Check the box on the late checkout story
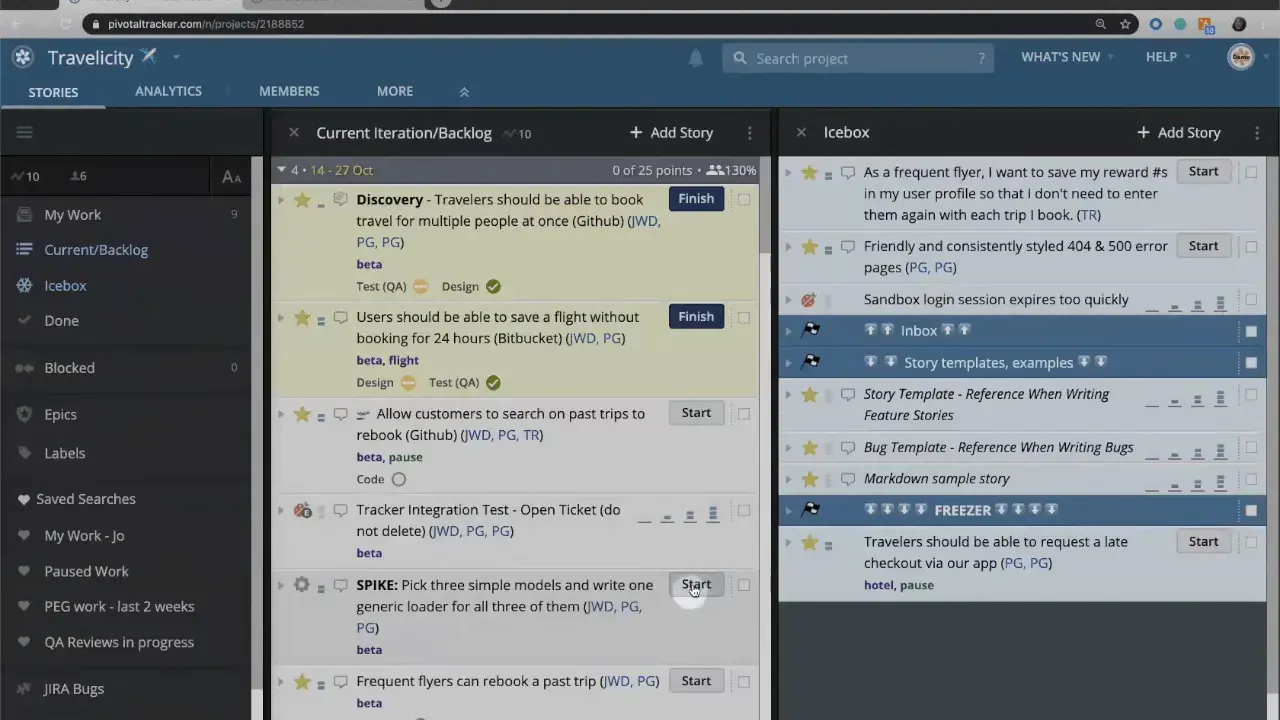This screenshot has height=720, width=1280. point(1251,542)
